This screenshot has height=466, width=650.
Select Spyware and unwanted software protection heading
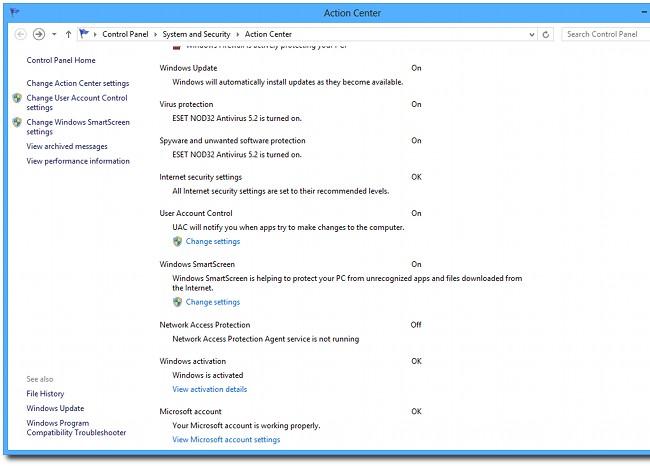click(x=232, y=141)
